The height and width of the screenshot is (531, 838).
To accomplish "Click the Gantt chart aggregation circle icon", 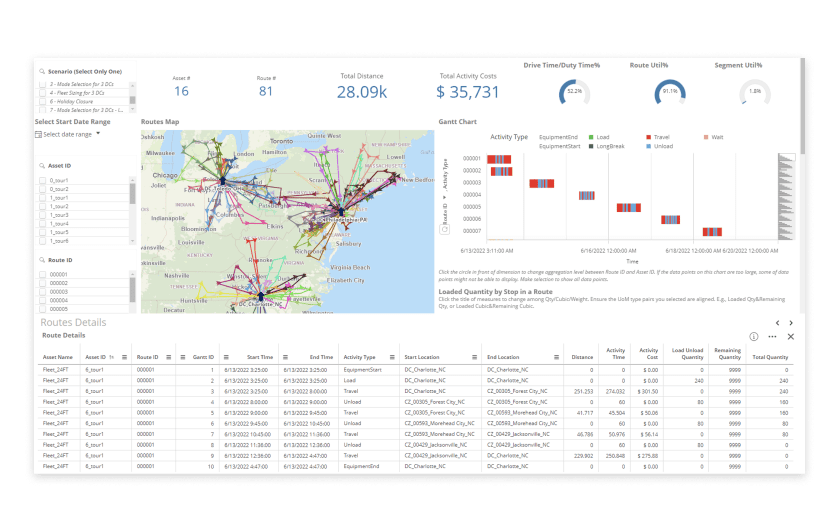I will [444, 230].
